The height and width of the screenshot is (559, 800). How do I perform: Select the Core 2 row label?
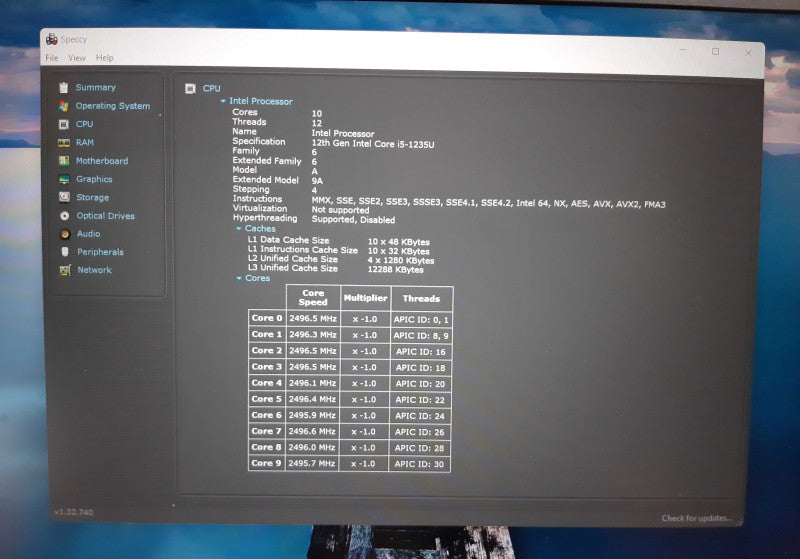267,351
